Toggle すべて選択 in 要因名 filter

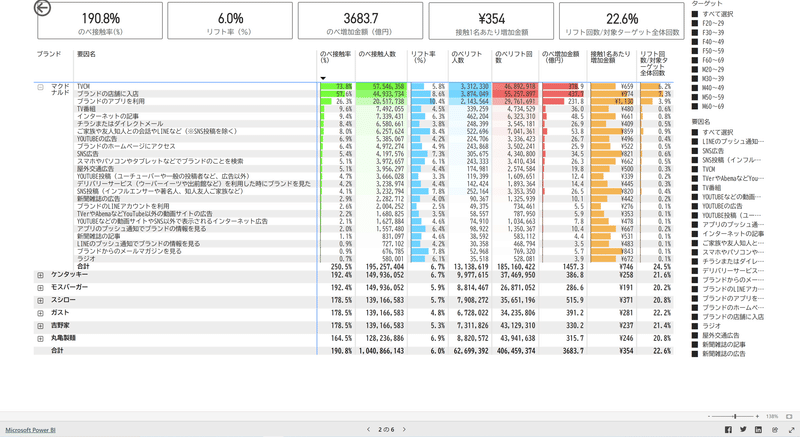pos(695,132)
